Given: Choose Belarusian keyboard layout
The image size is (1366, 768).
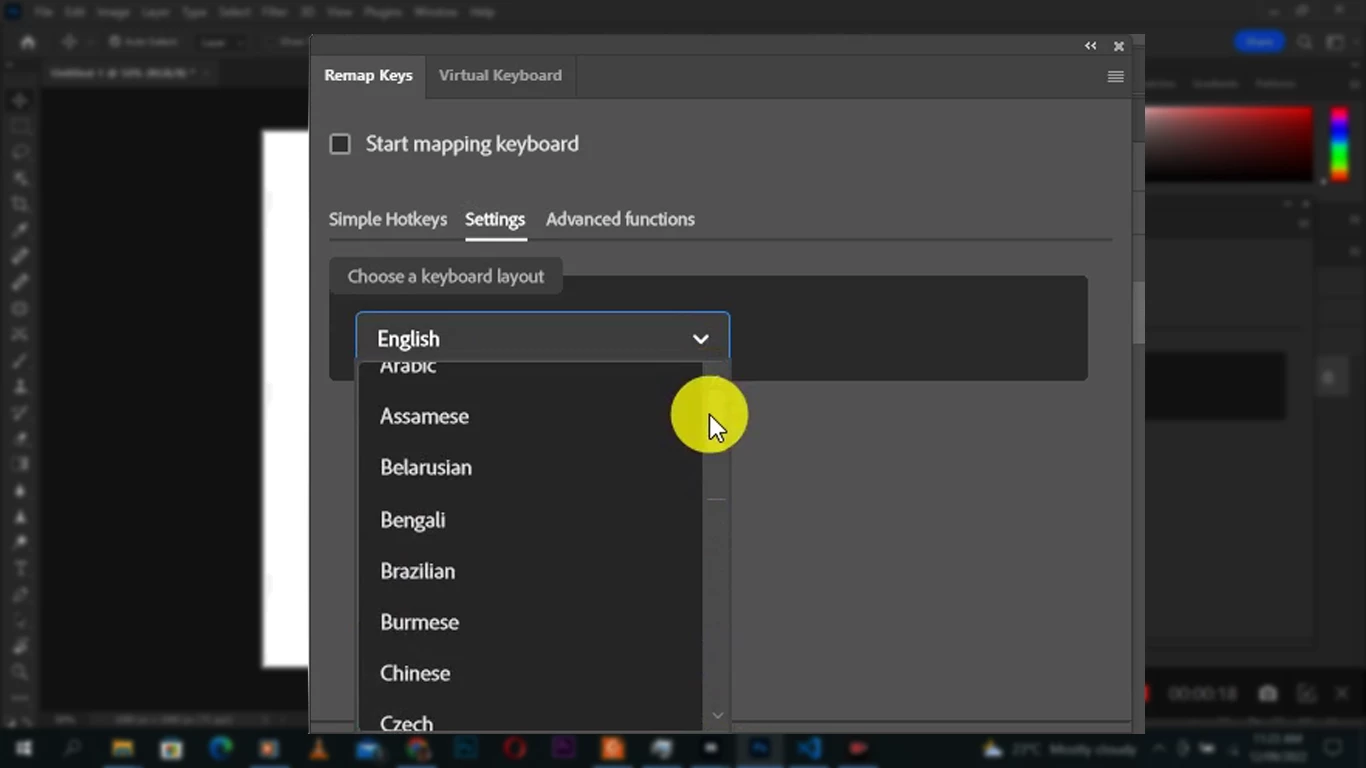Looking at the screenshot, I should [531, 467].
